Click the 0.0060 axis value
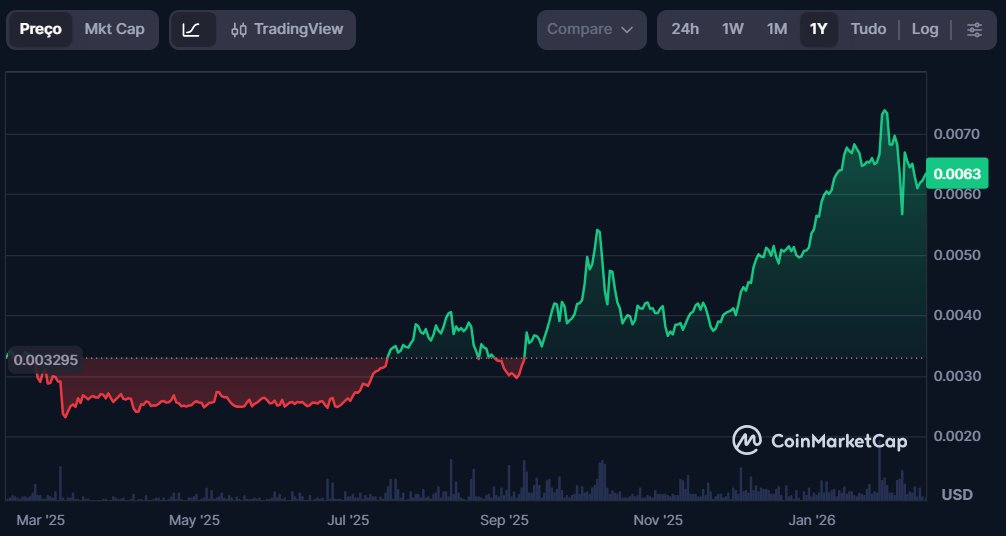The image size is (1006, 536). [x=957, y=195]
